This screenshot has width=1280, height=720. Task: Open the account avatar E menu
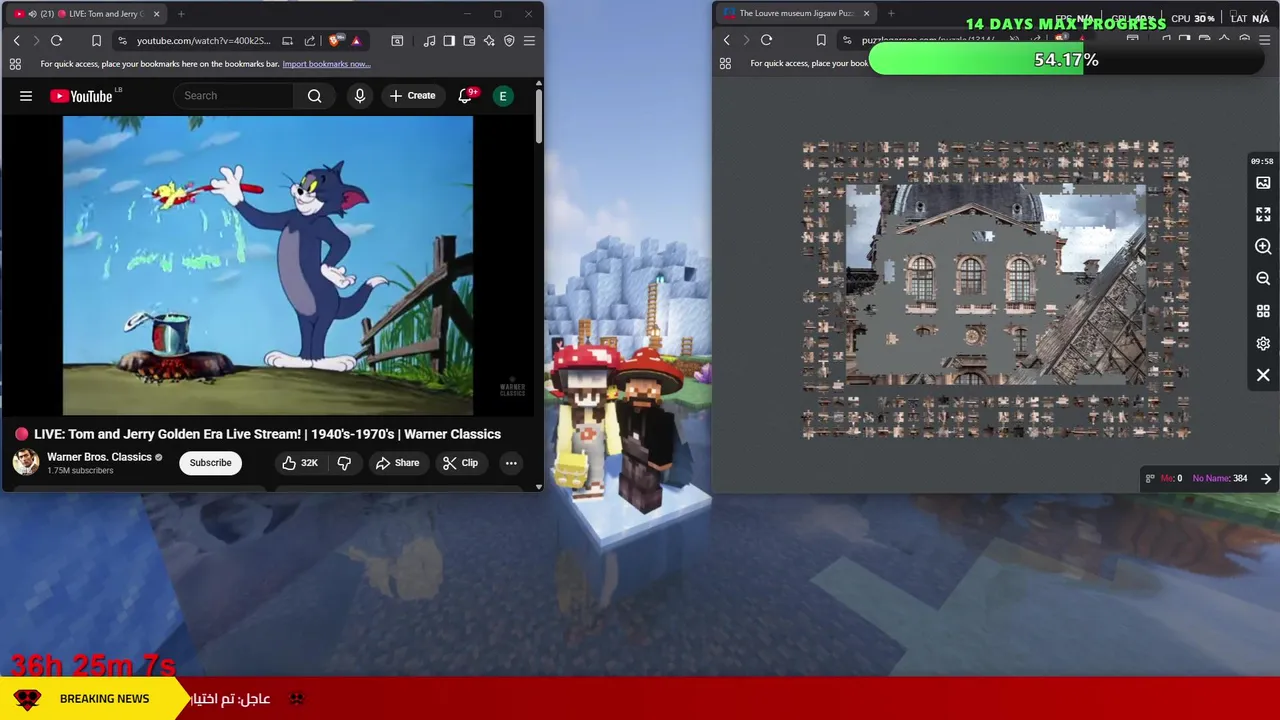(503, 96)
